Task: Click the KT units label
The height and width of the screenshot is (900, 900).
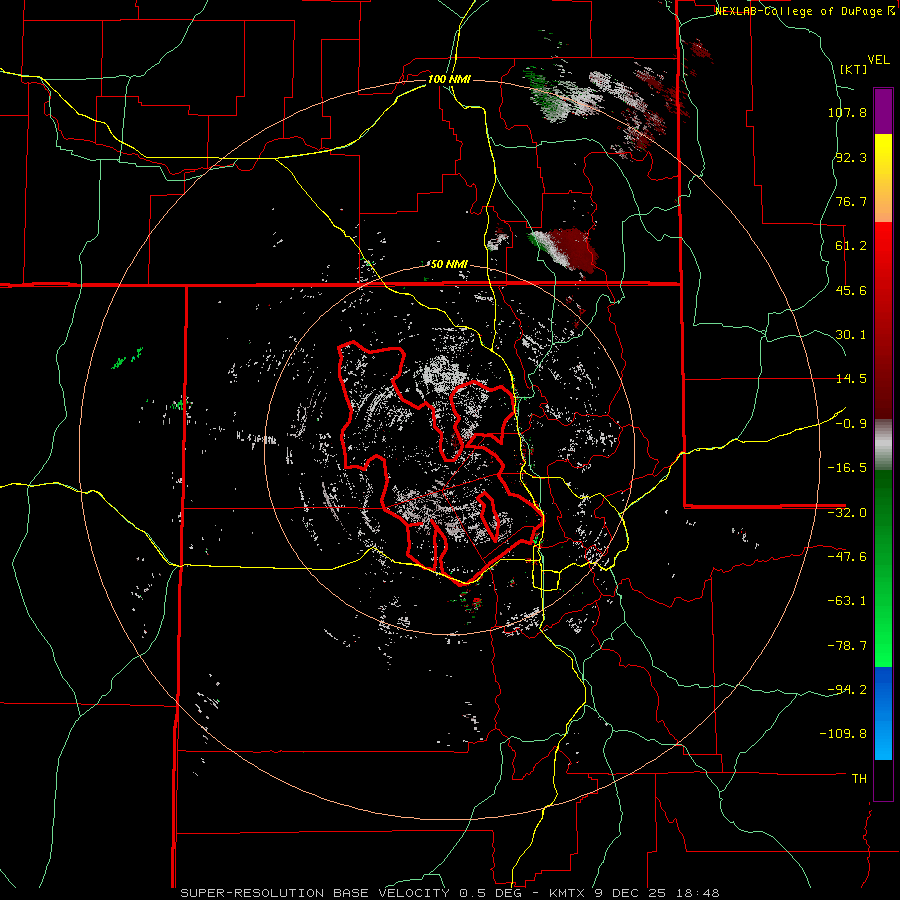Action: point(854,69)
